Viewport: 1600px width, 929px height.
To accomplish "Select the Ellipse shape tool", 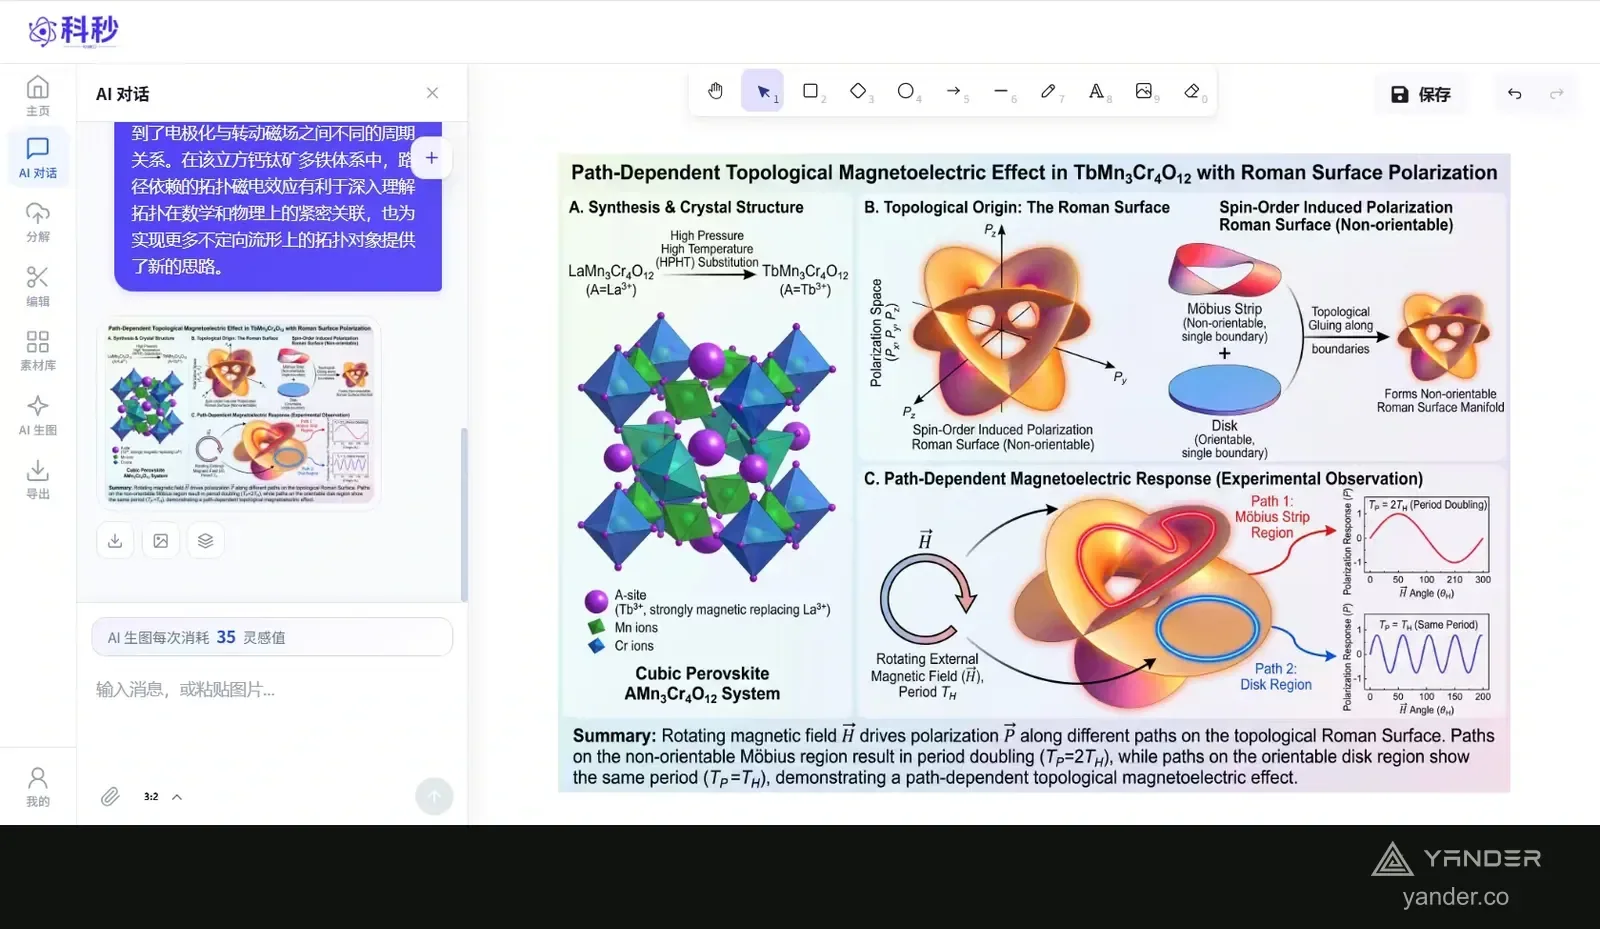I will coord(906,92).
